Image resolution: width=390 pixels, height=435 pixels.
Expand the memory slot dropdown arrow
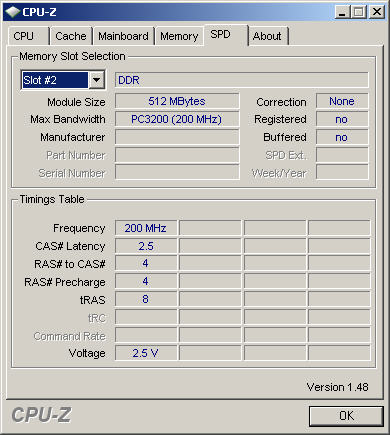[97, 80]
